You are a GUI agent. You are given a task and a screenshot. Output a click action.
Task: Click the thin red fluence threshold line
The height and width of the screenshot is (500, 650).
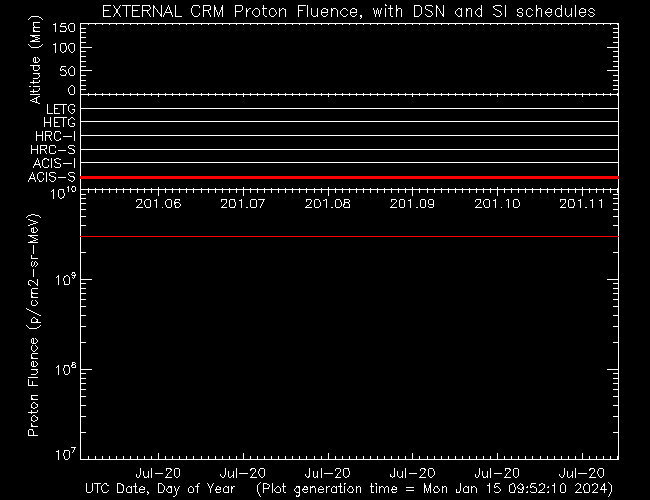[x=349, y=236]
